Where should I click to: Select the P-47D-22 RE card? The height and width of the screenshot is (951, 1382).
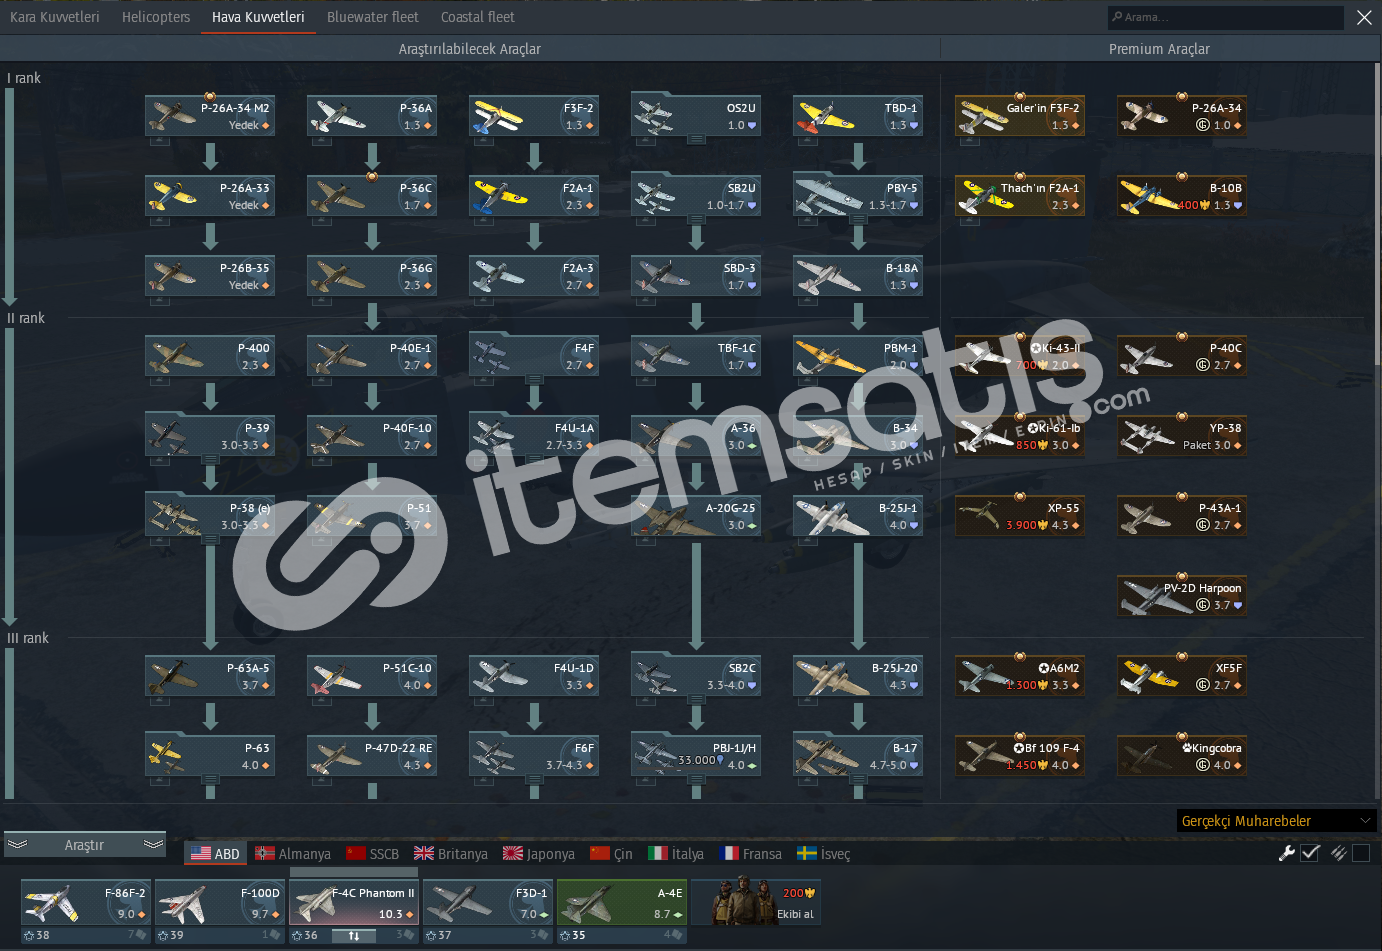click(372, 756)
